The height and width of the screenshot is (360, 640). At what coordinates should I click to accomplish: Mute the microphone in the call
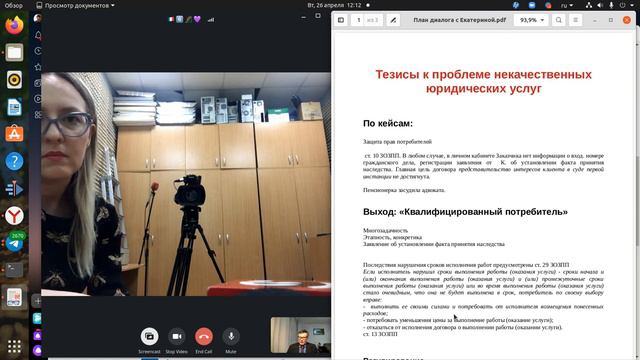[x=231, y=337]
